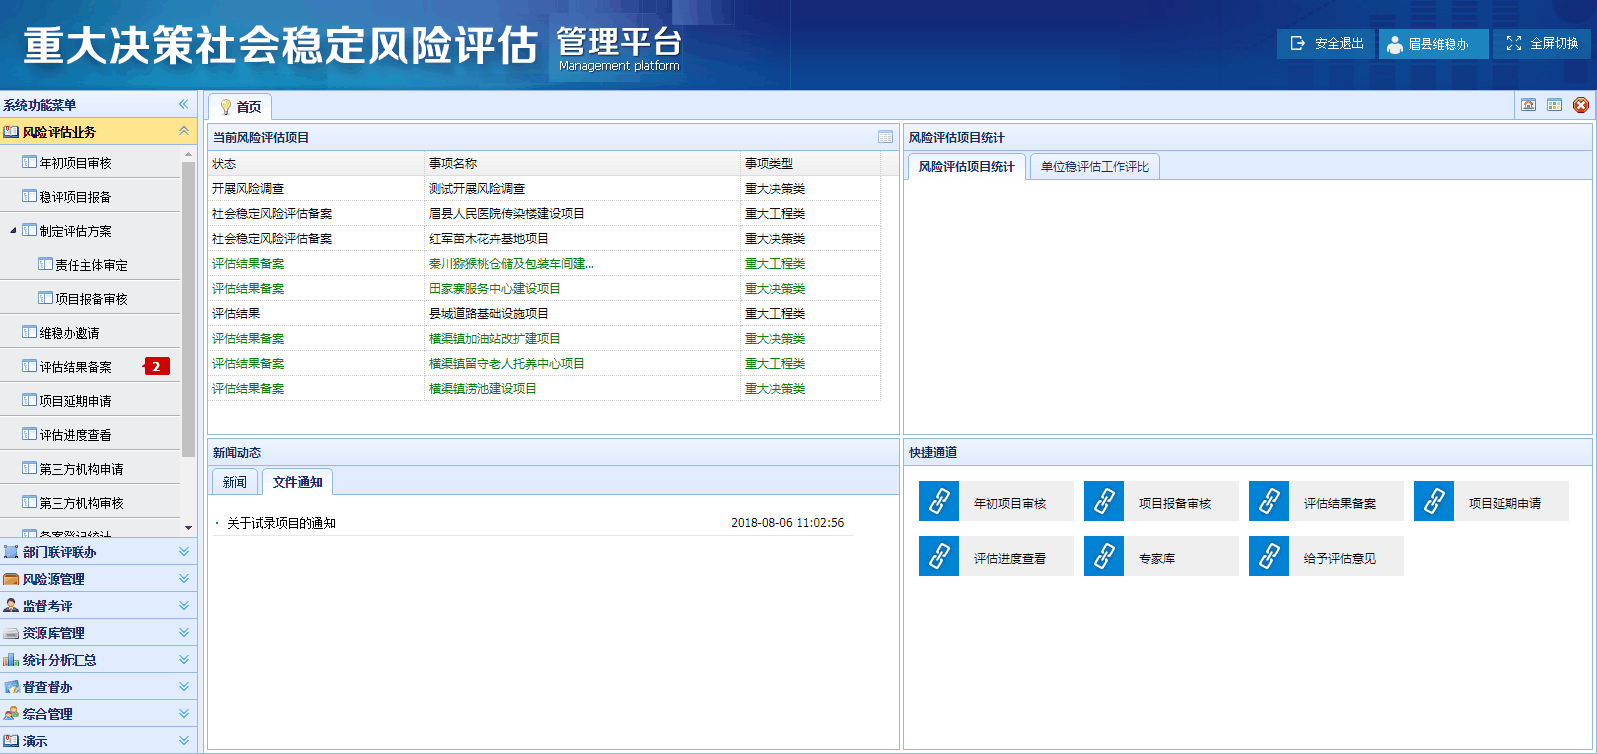Click the home icon in the tab toolbar
Viewport: 1597px width, 754px height.
point(1528,105)
